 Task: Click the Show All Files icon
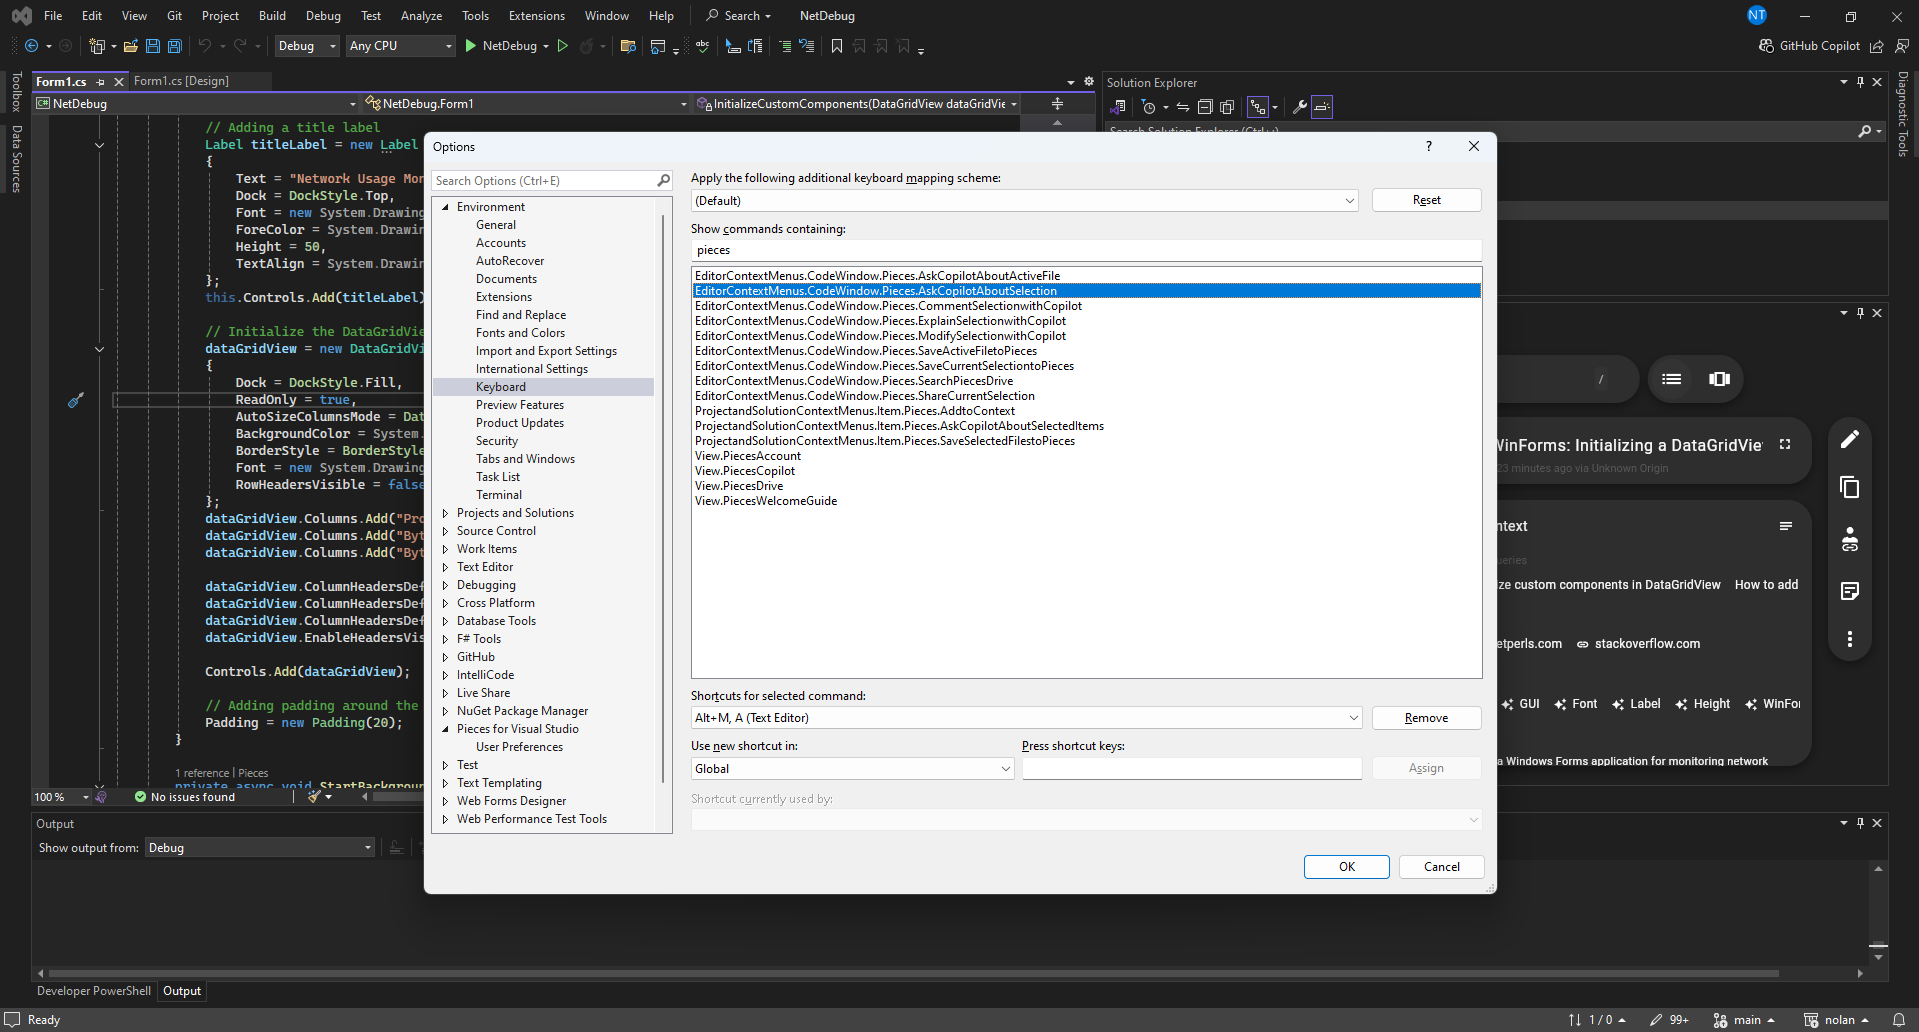click(1227, 107)
